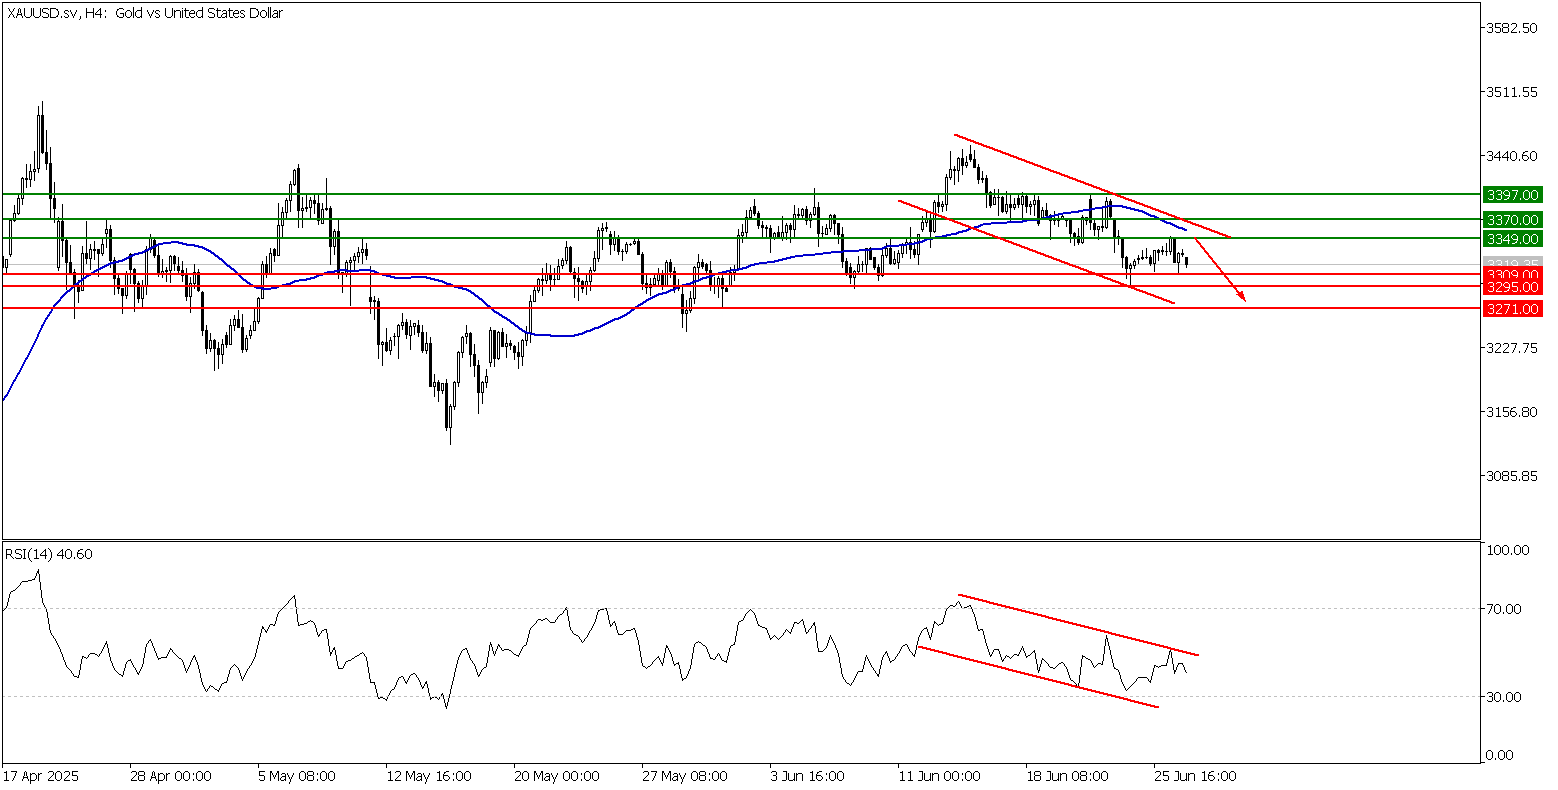Click the green 3349.00 price label
Screen dimensions: 1558x790
(x=1511, y=238)
